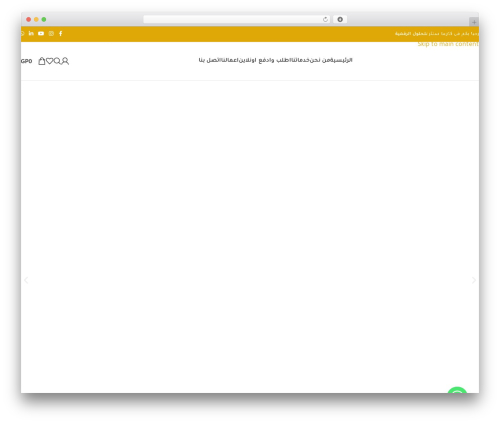This screenshot has width=500, height=423.
Task: Open the shopping bag cart icon
Action: pyautogui.click(x=41, y=61)
